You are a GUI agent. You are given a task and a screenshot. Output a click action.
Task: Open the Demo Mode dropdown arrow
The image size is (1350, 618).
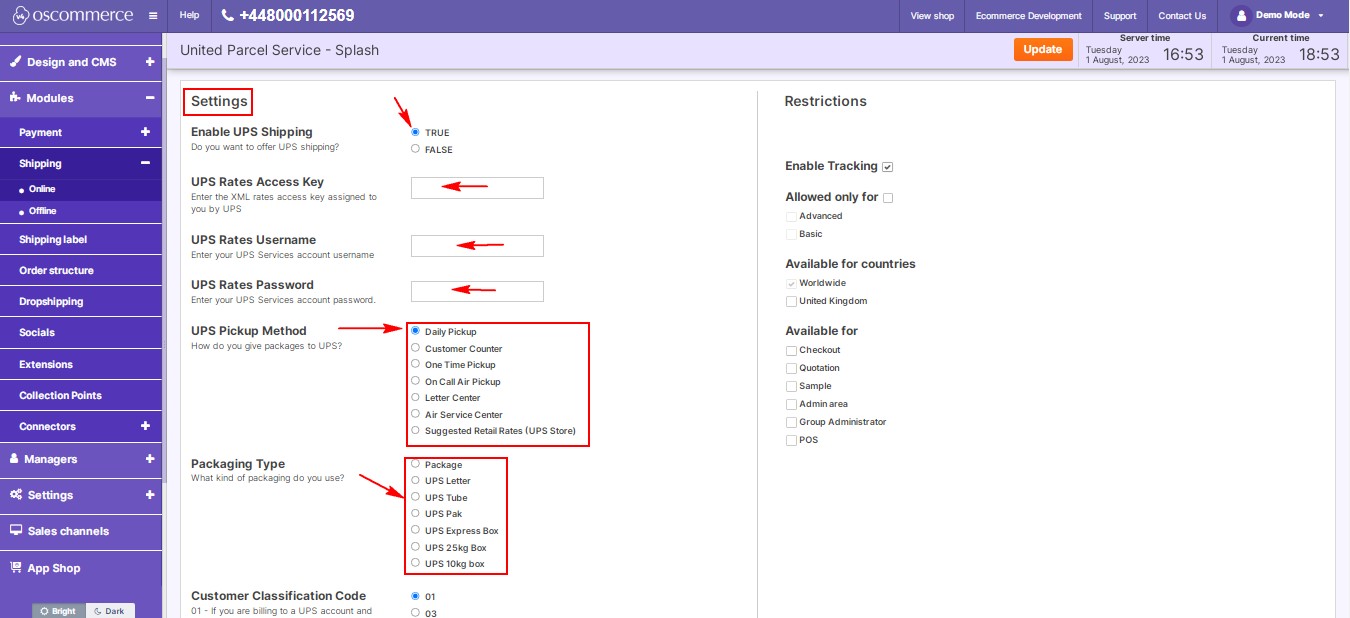tap(1321, 16)
